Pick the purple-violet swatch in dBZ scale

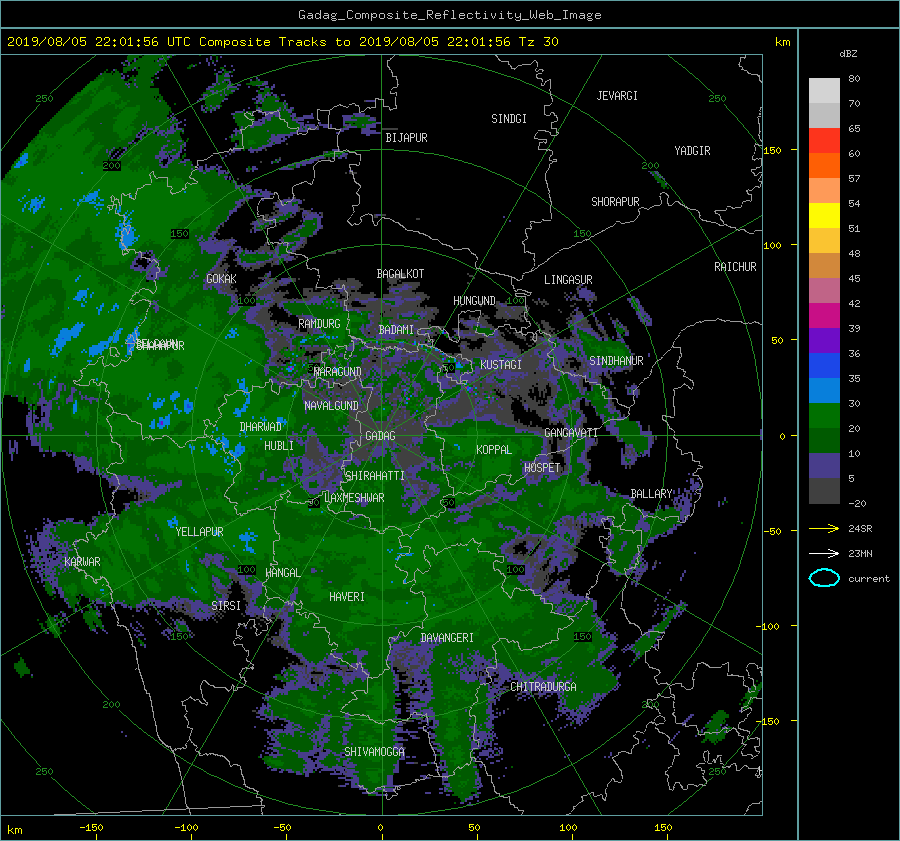(x=824, y=340)
